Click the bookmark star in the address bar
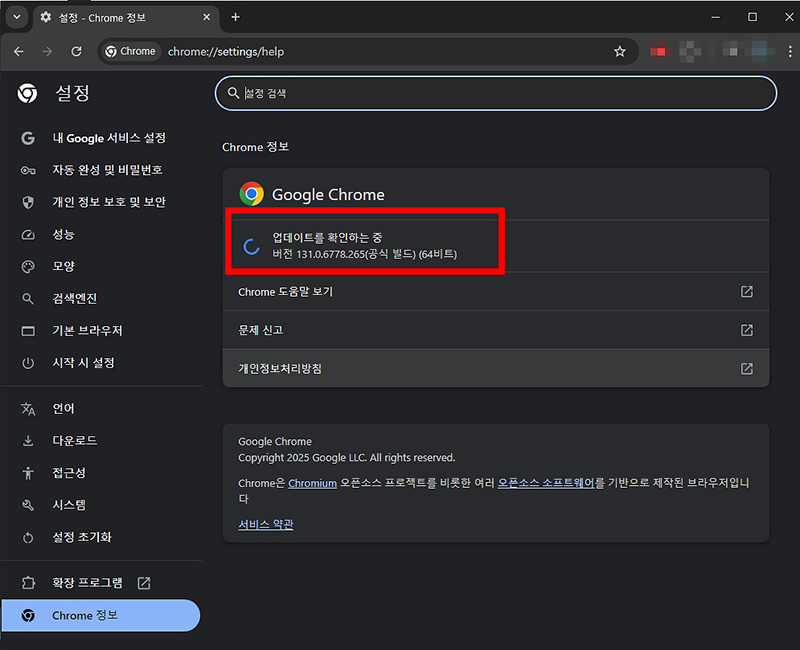800x650 pixels. [620, 51]
